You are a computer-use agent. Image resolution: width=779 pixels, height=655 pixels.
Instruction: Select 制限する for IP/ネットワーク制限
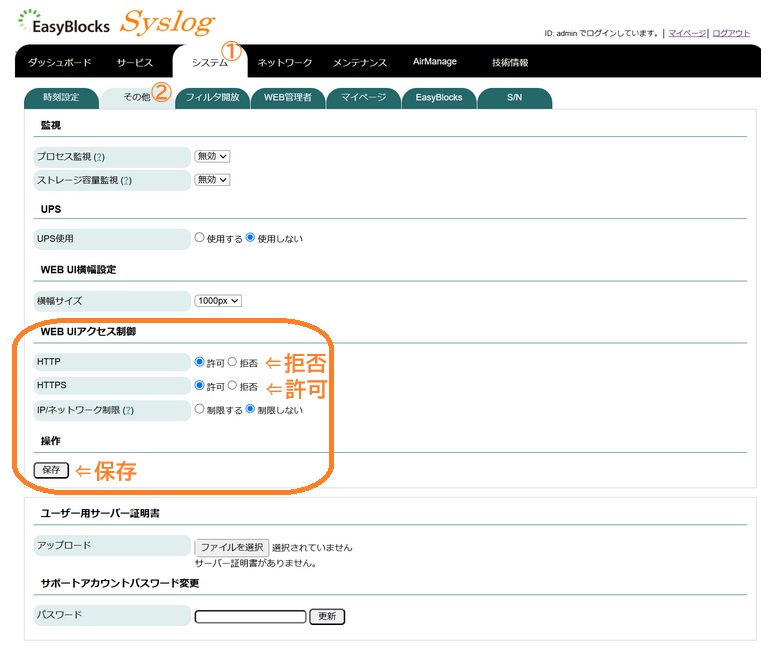tap(200, 409)
